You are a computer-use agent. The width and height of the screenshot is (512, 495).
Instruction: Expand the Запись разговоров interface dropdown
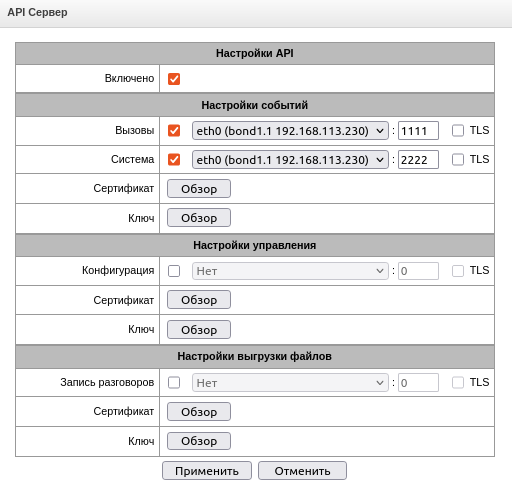pyautogui.click(x=290, y=383)
